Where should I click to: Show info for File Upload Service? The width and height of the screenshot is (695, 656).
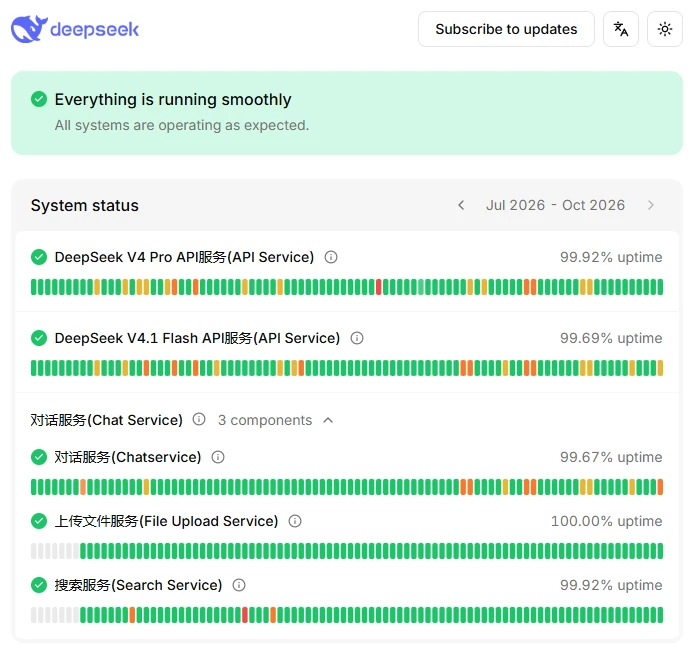pyautogui.click(x=295, y=521)
